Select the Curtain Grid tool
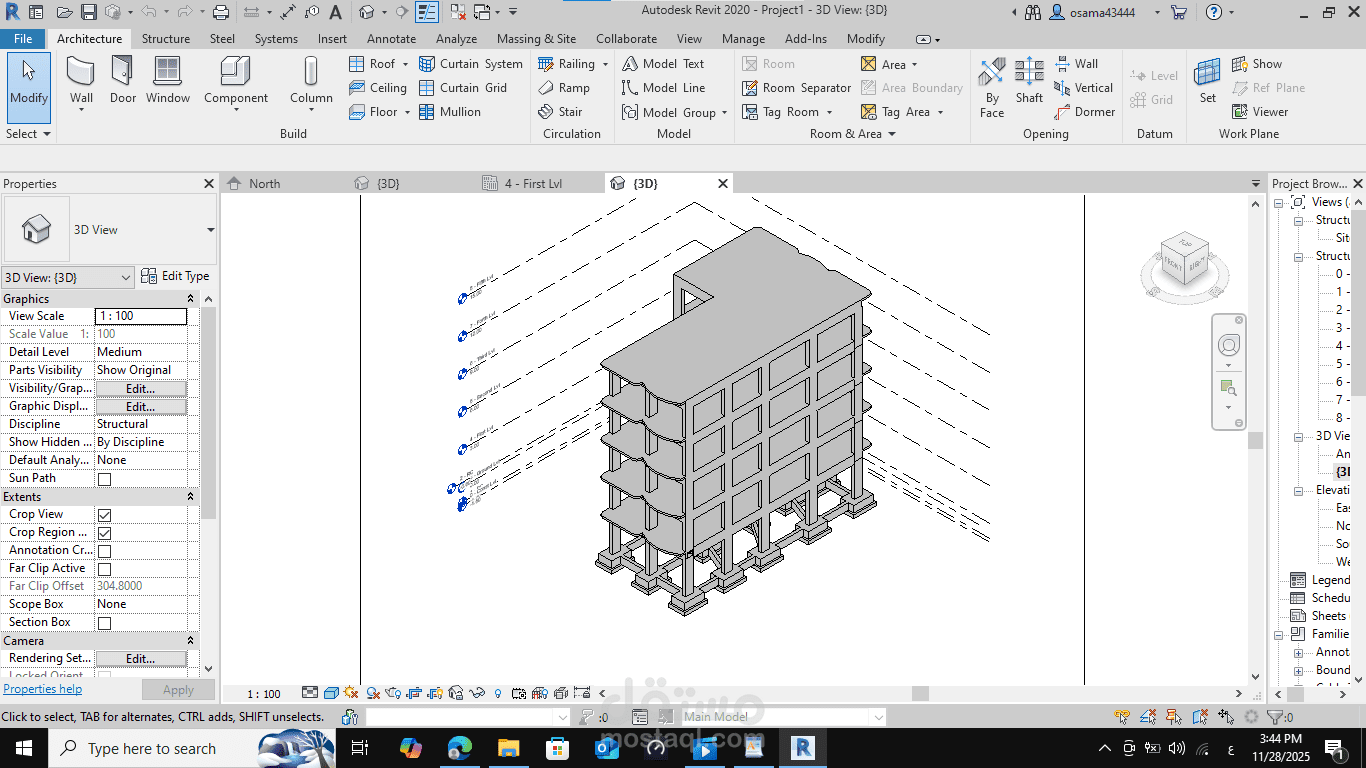 462,88
